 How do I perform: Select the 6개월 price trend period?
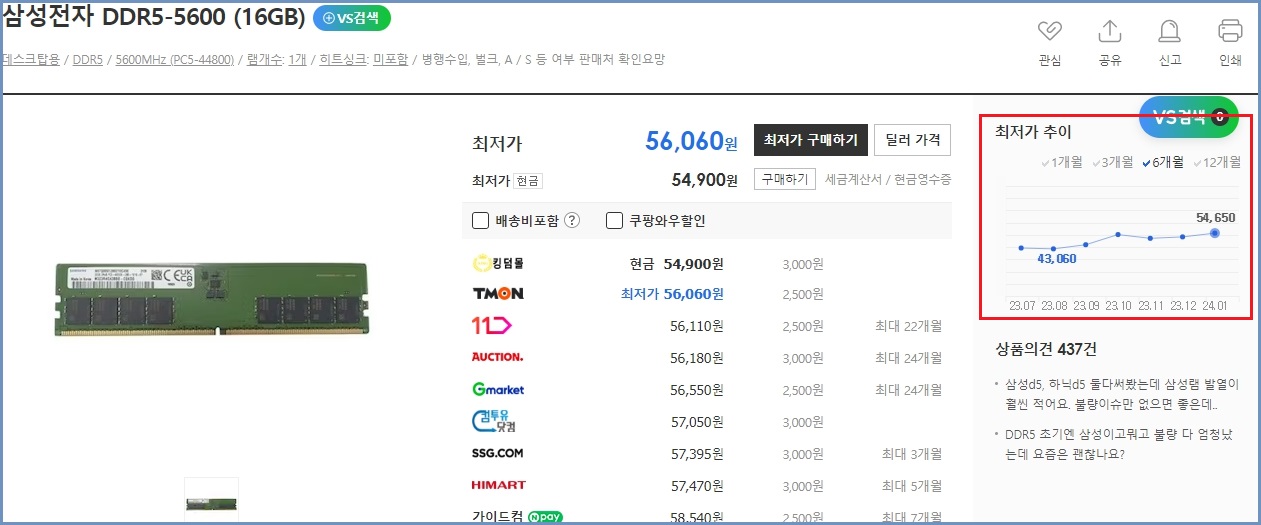tap(1163, 162)
